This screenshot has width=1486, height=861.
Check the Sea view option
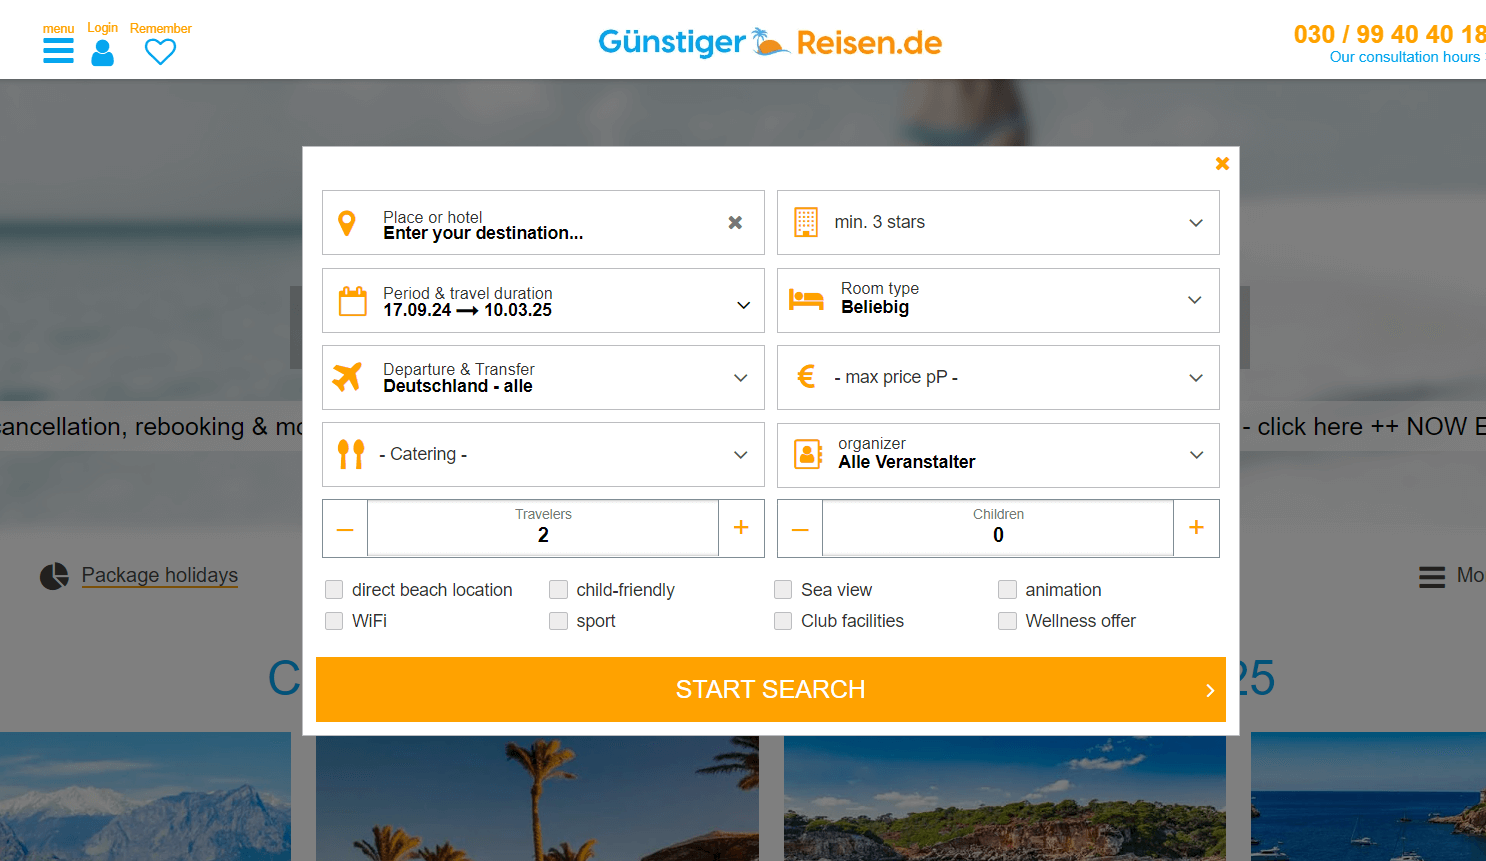pyautogui.click(x=783, y=590)
